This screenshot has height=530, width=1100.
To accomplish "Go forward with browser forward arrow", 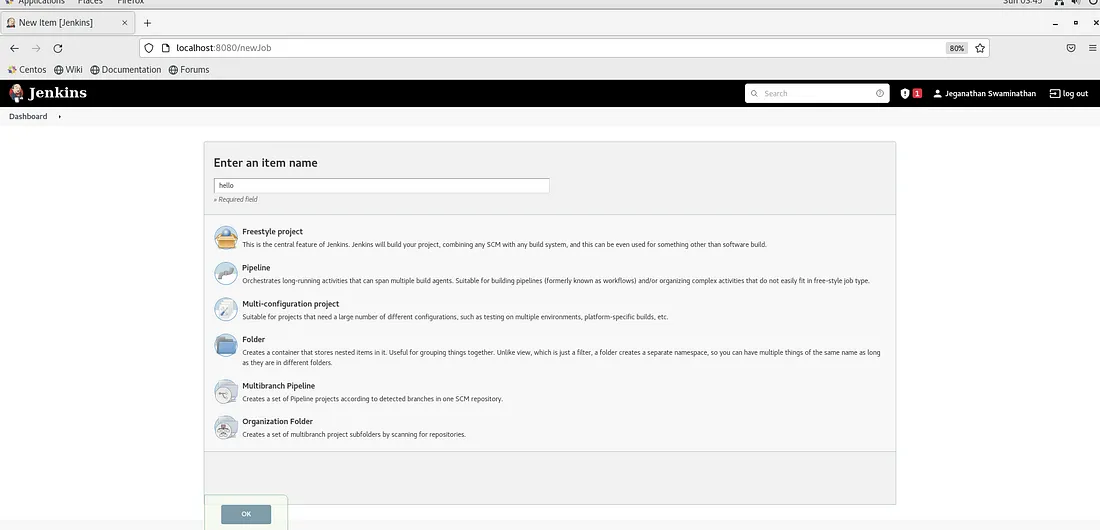I will click(x=36, y=48).
